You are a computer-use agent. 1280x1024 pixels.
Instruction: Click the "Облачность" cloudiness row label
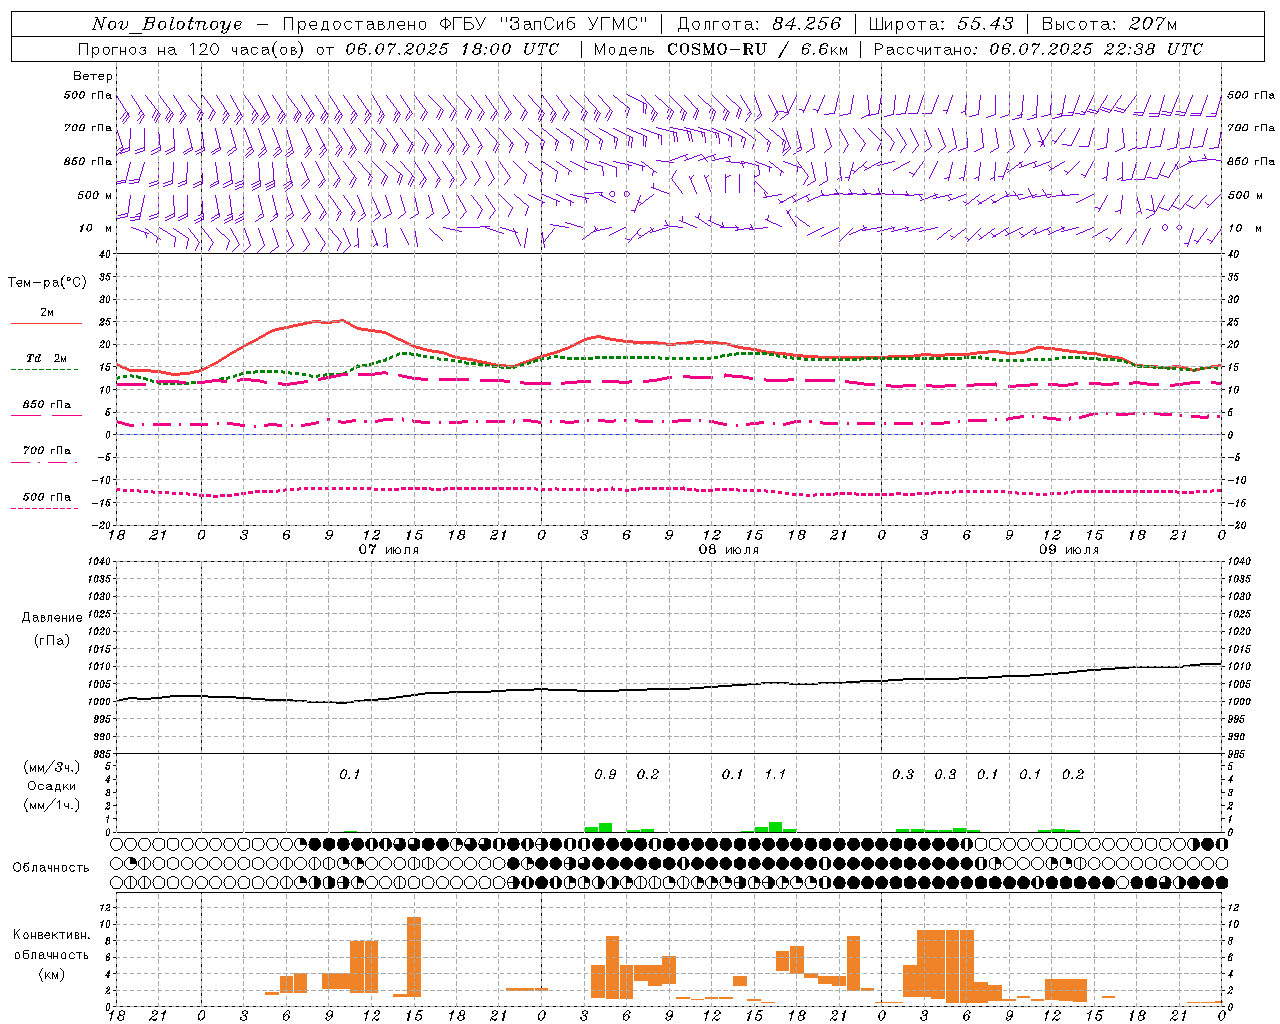coord(51,868)
